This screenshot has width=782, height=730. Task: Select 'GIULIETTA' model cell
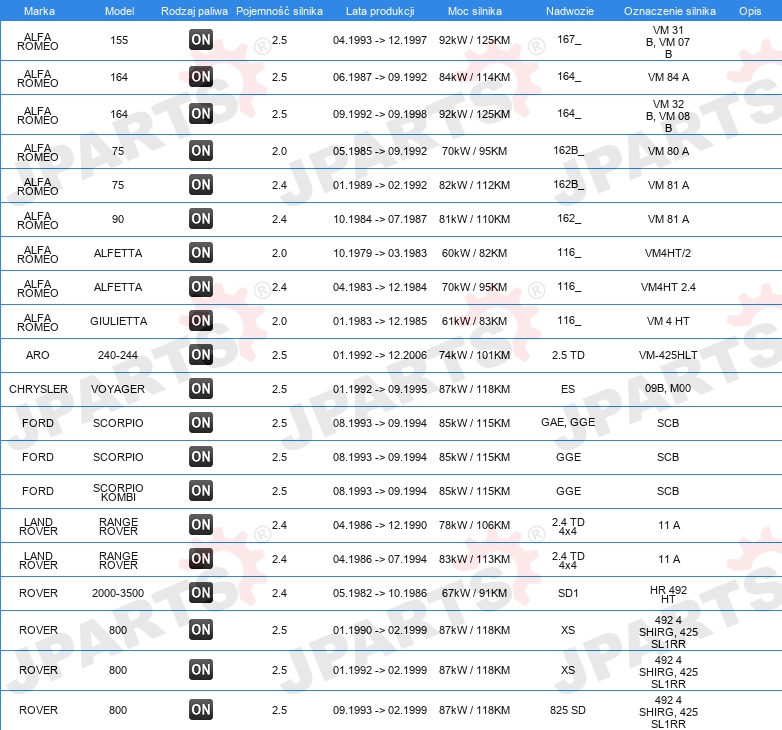(119, 321)
